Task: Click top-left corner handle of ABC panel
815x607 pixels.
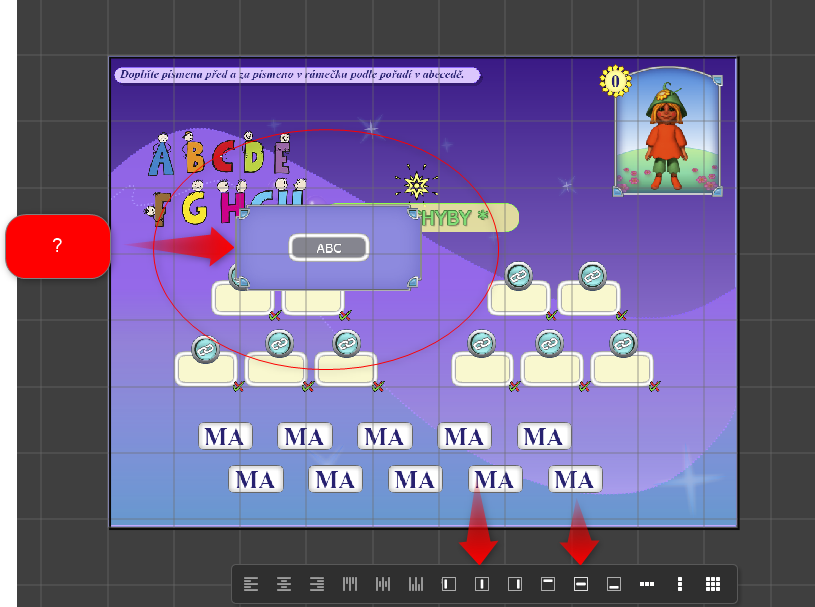Action: click(243, 213)
